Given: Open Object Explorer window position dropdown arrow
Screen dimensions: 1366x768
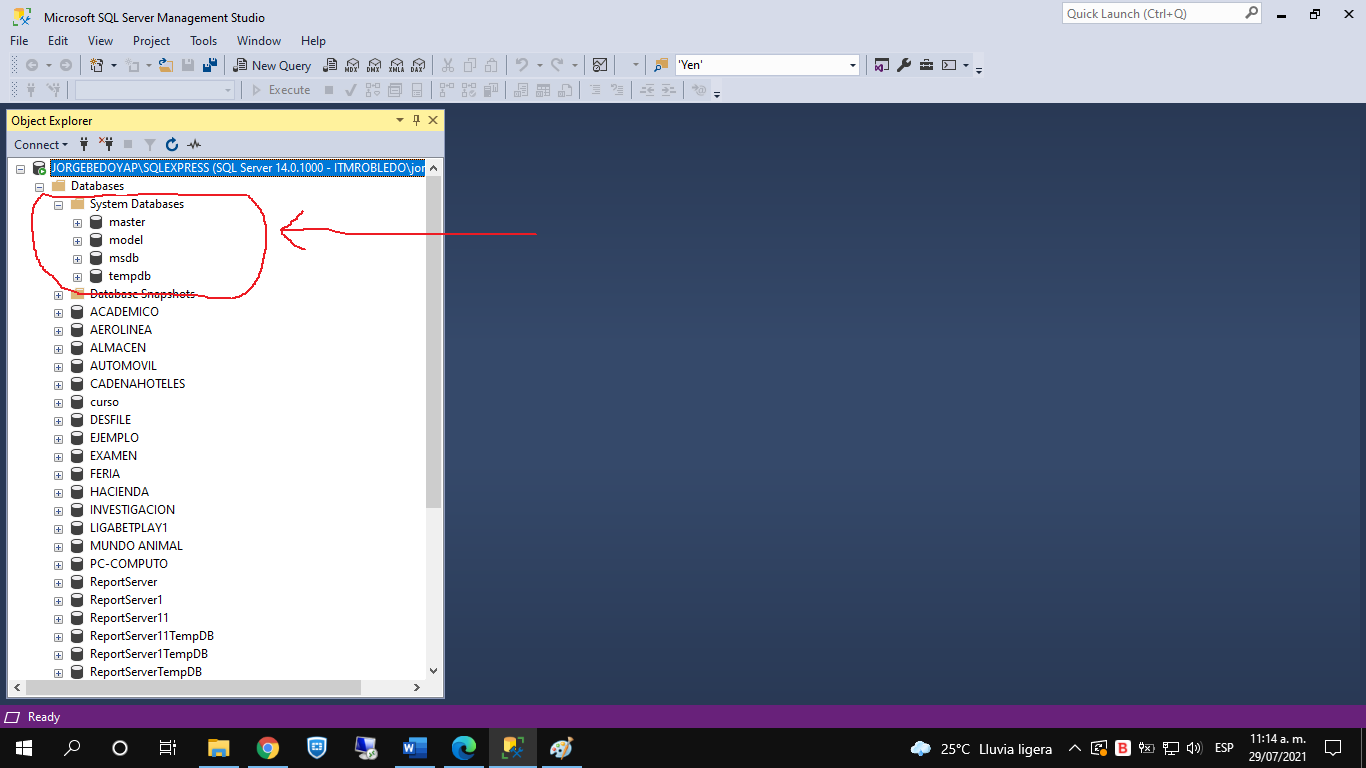Looking at the screenshot, I should point(401,120).
